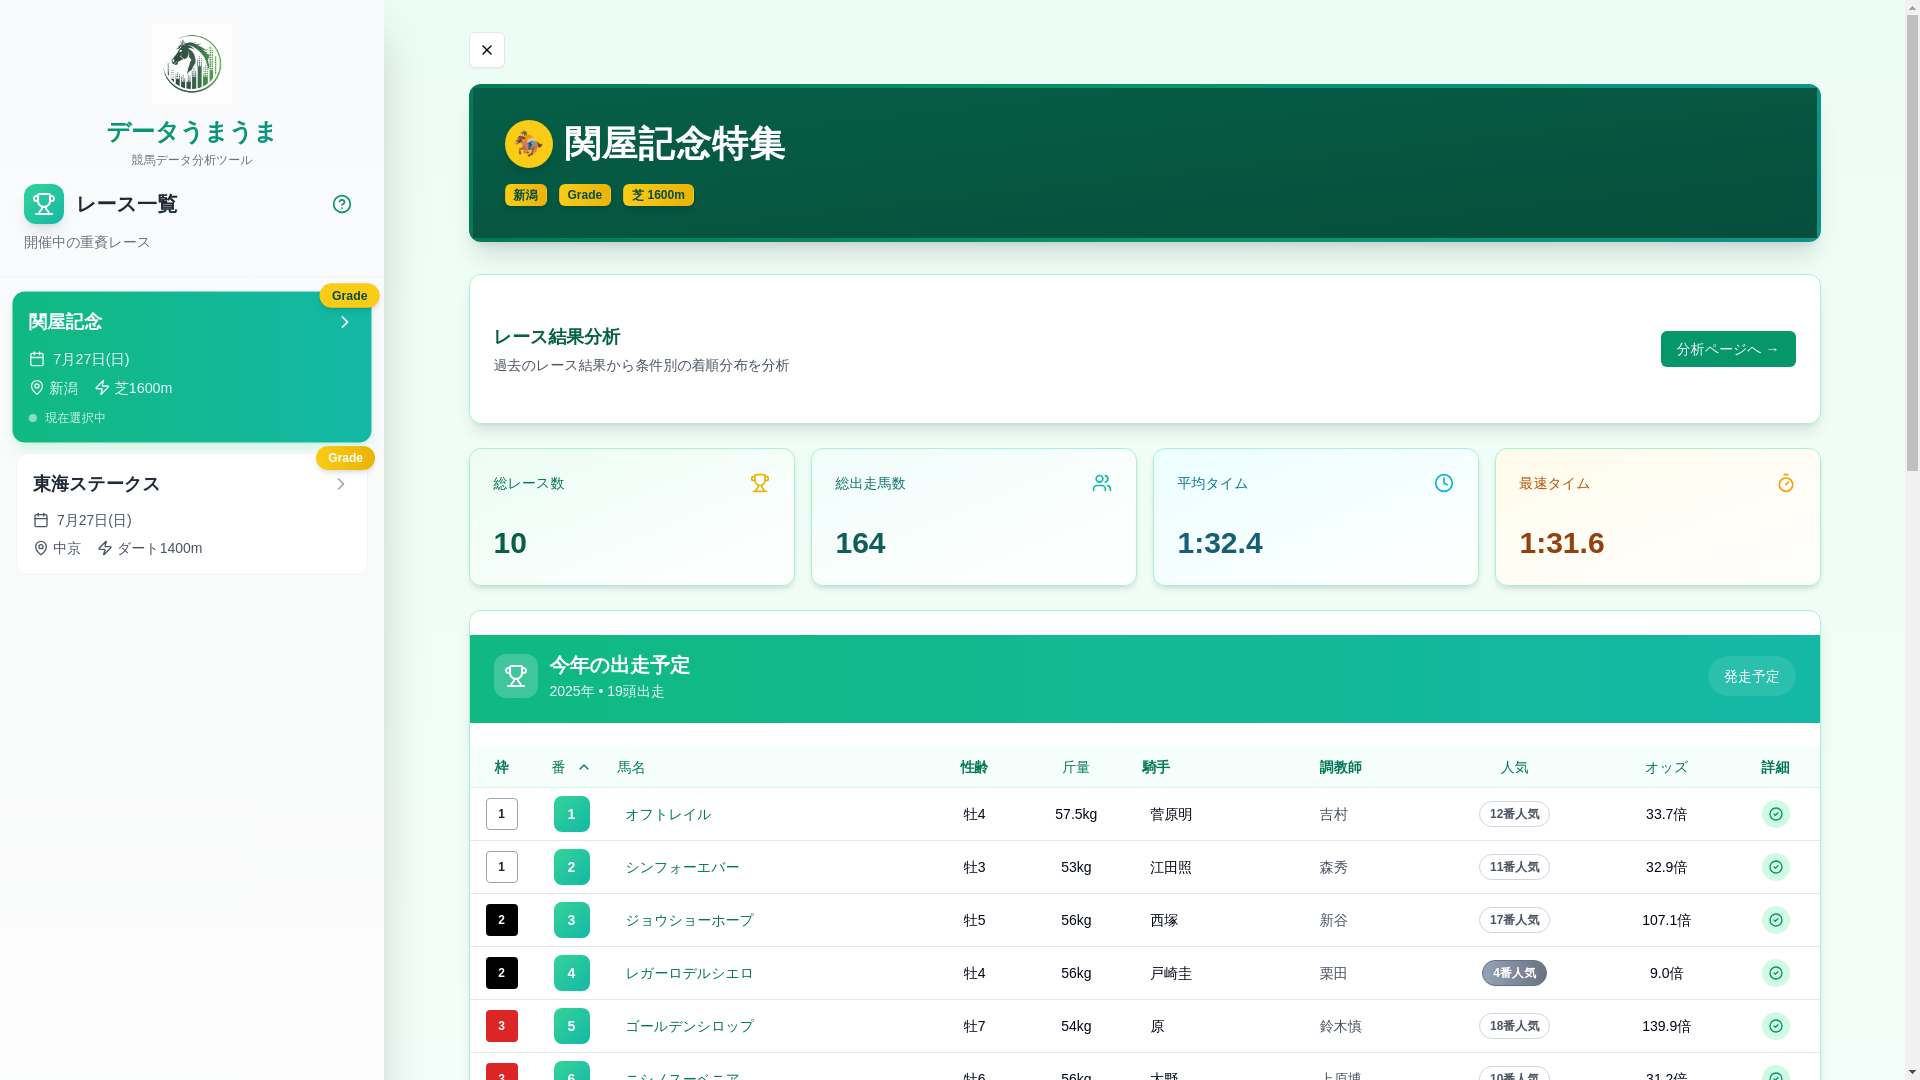The height and width of the screenshot is (1080, 1920).
Task: Click people icon on 総出走馬数 card
Action: [1102, 483]
